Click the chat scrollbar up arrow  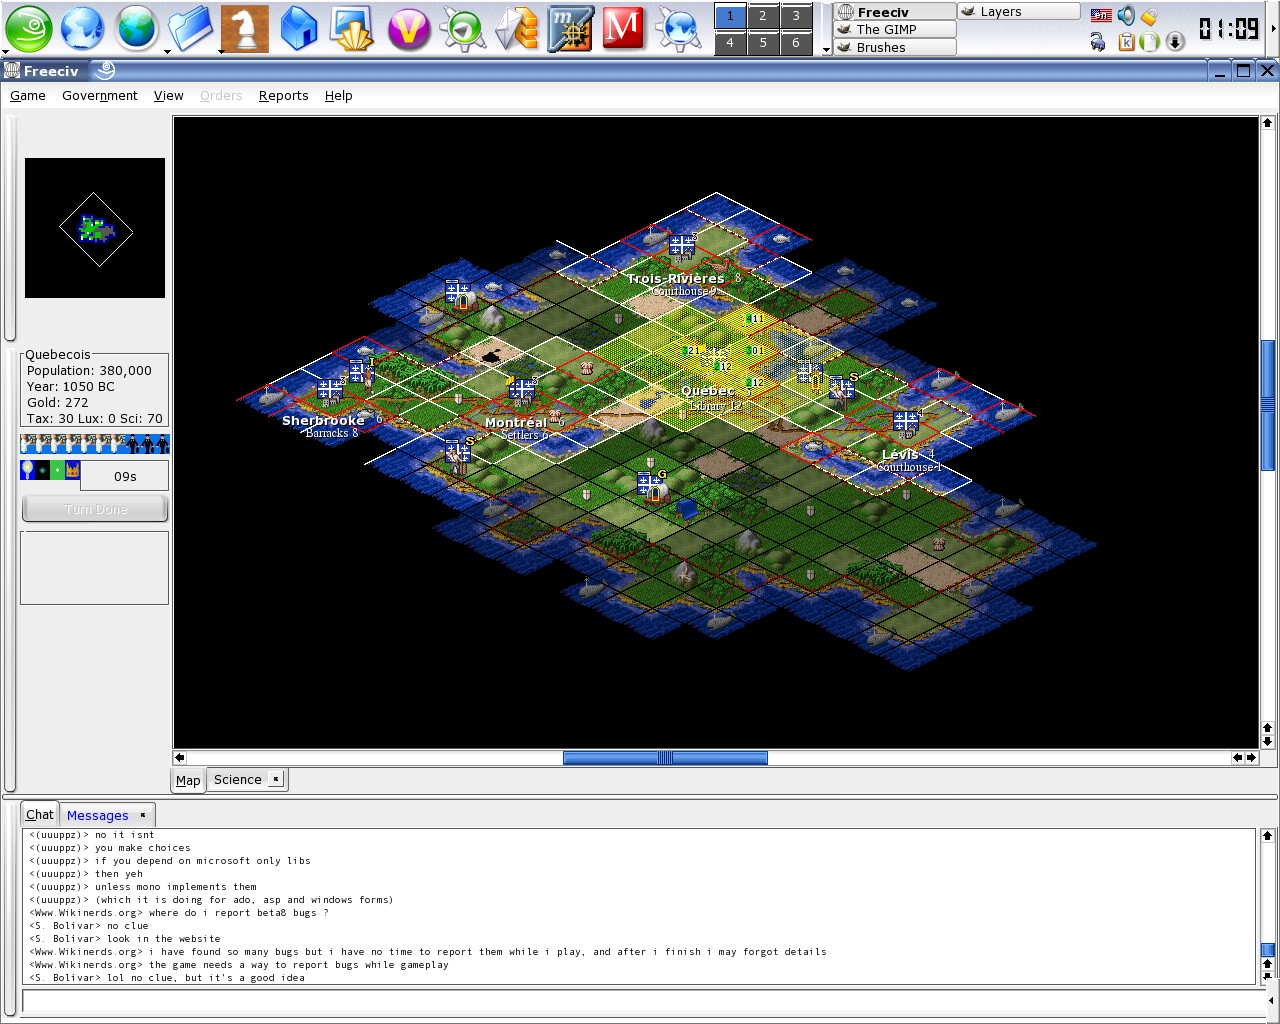(x=1267, y=835)
